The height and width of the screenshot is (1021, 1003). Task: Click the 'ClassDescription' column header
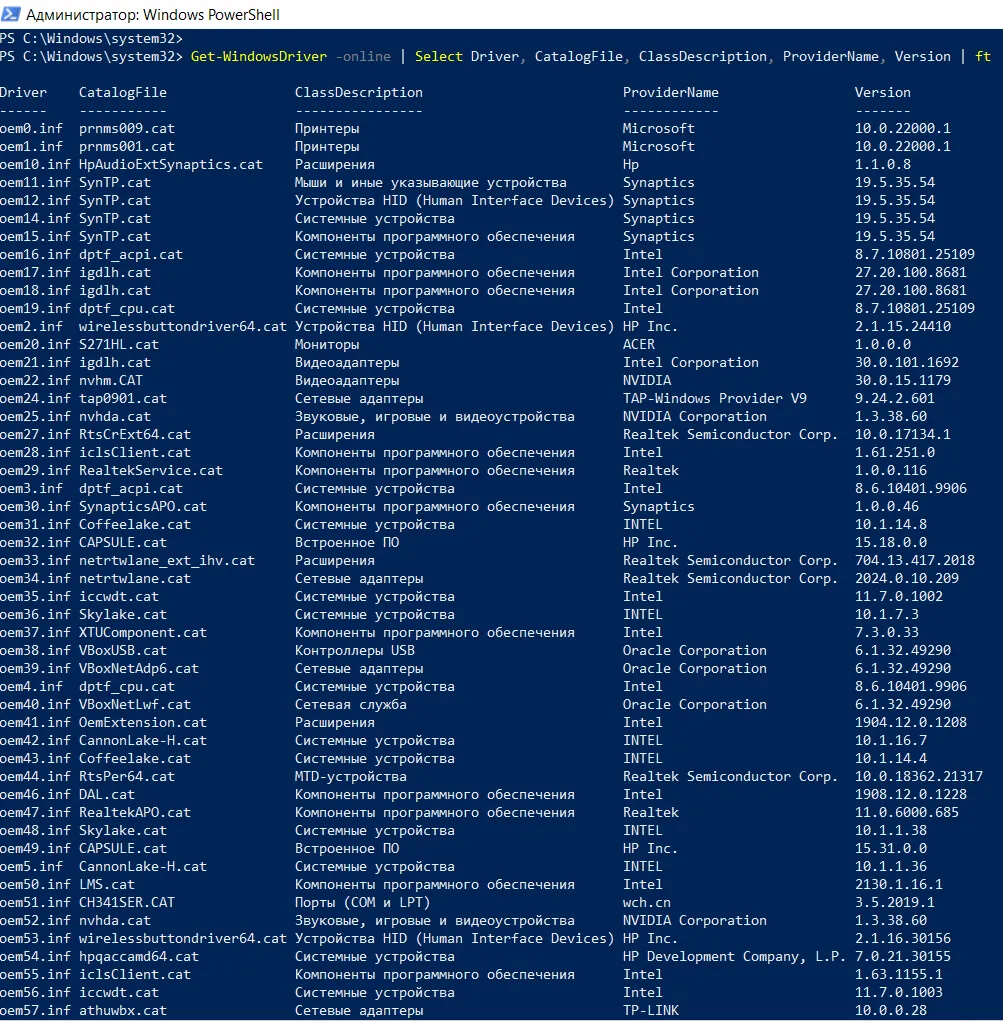point(358,92)
